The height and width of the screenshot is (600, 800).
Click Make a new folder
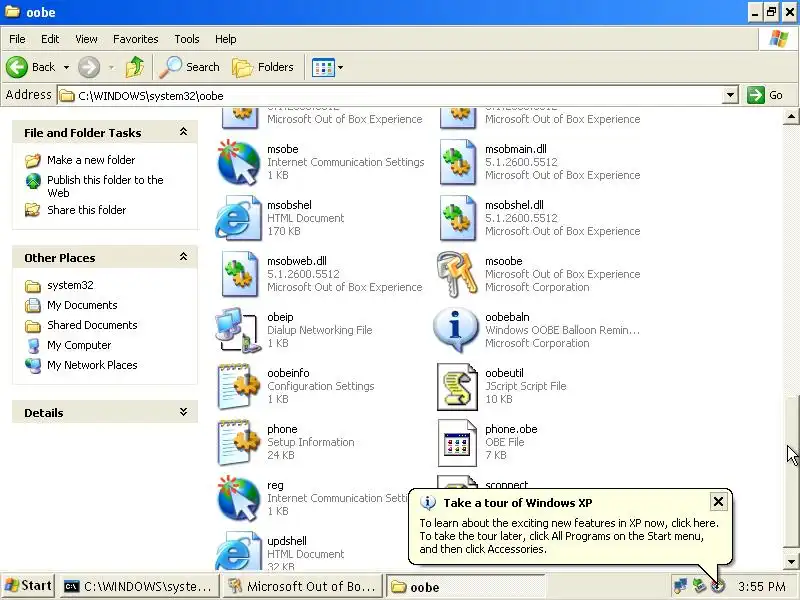click(91, 160)
